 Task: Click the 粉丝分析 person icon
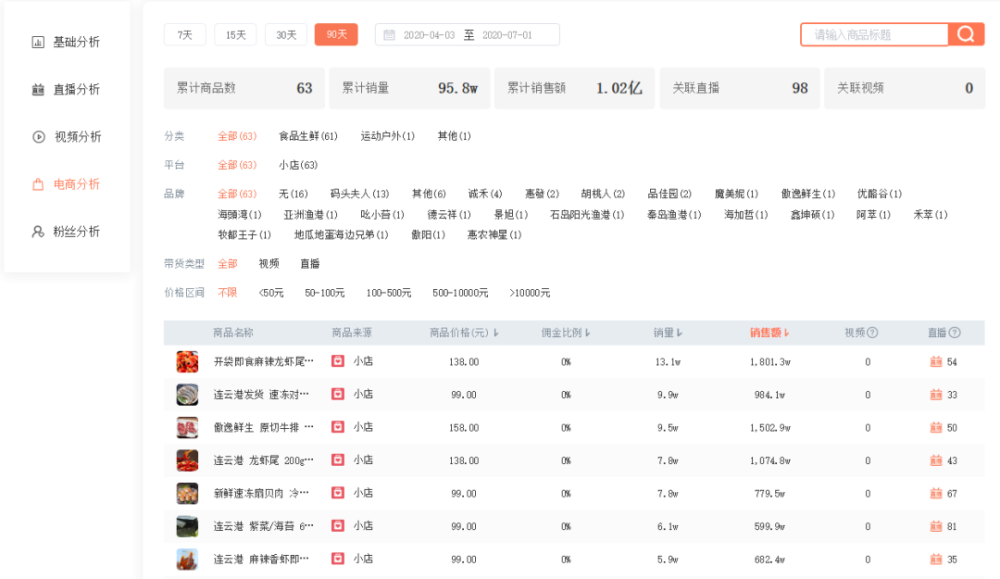tap(38, 231)
